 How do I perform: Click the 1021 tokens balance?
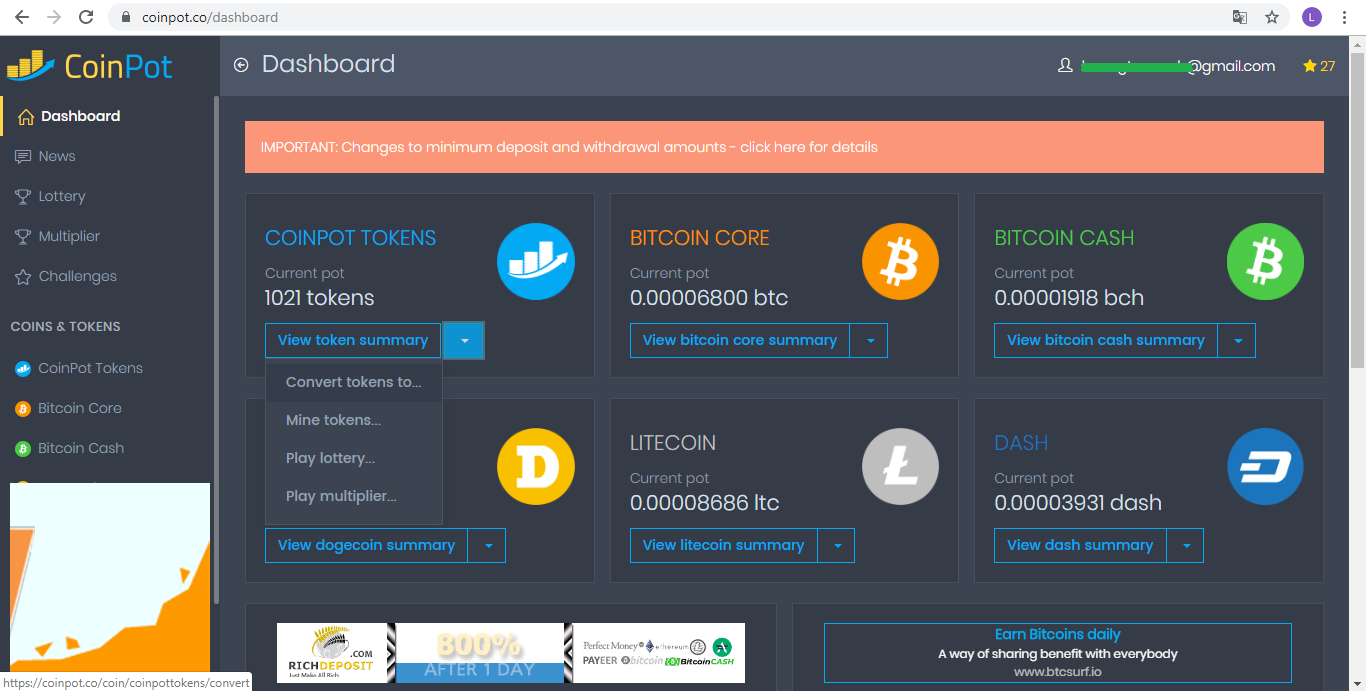pos(320,298)
